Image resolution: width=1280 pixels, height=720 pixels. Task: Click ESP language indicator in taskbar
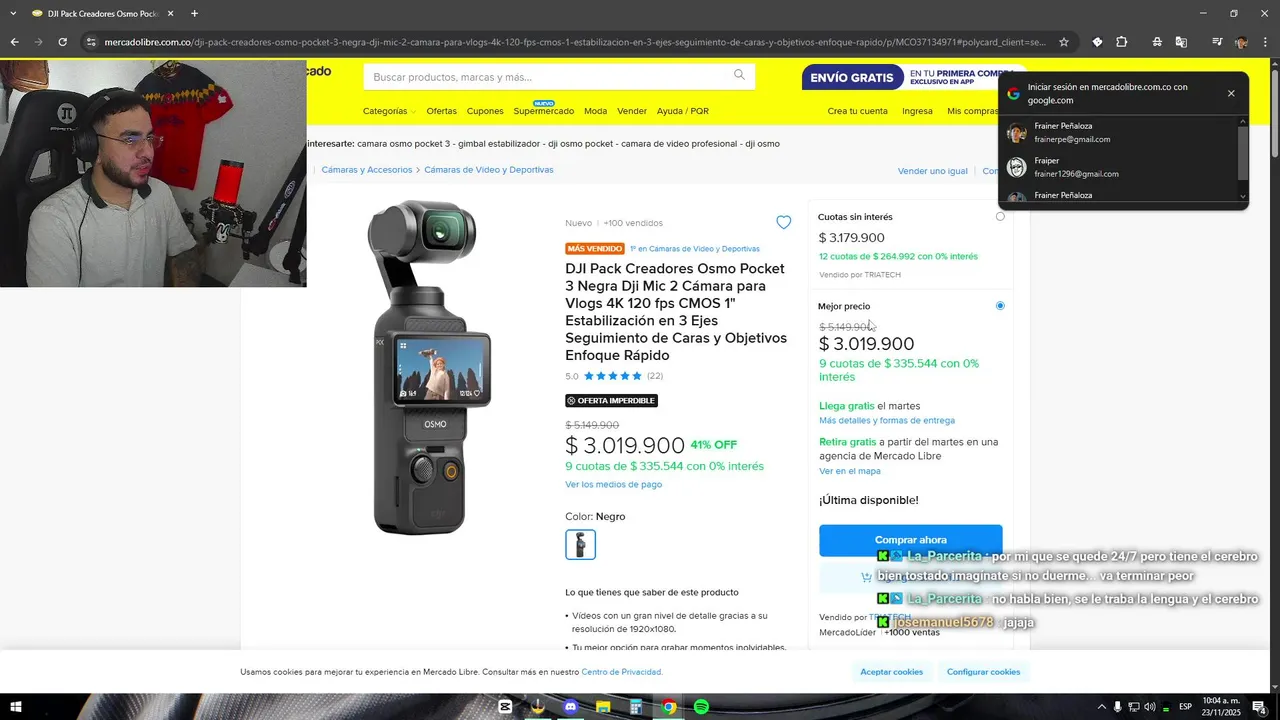[x=1186, y=707]
